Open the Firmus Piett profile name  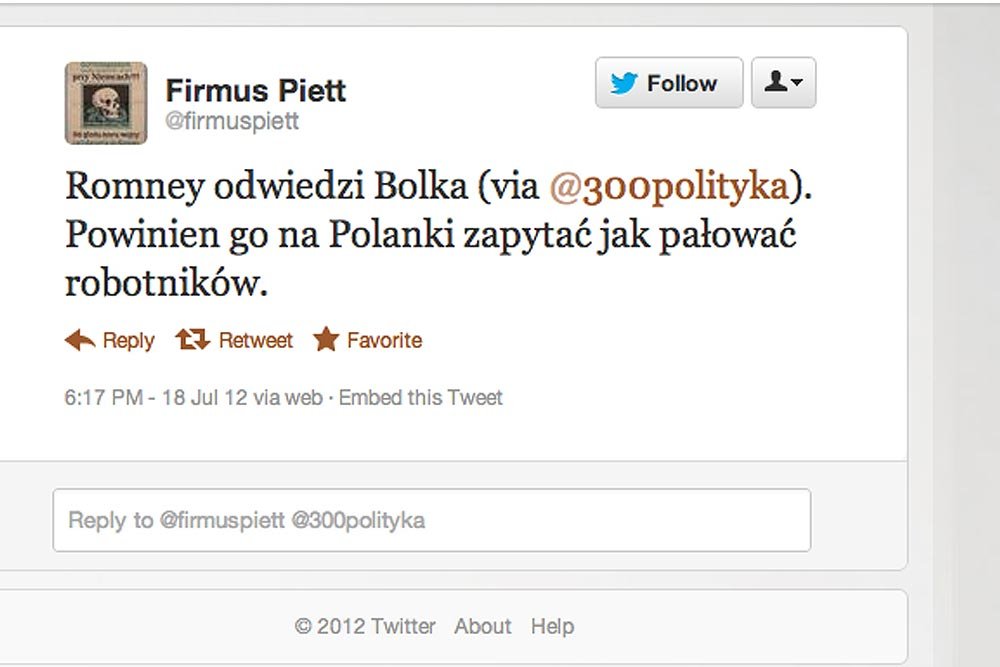(256, 90)
